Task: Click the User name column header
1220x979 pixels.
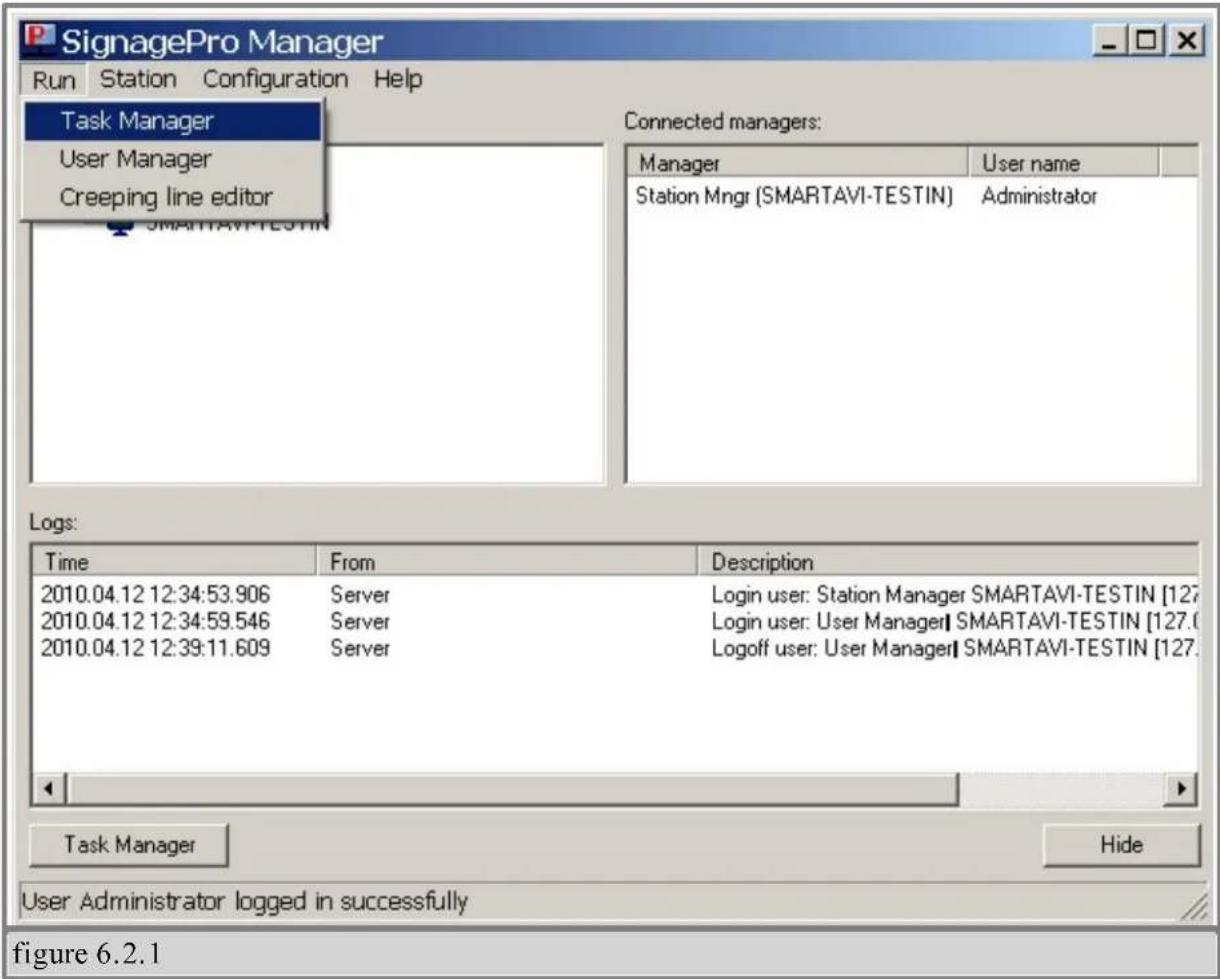Action: point(1063,163)
